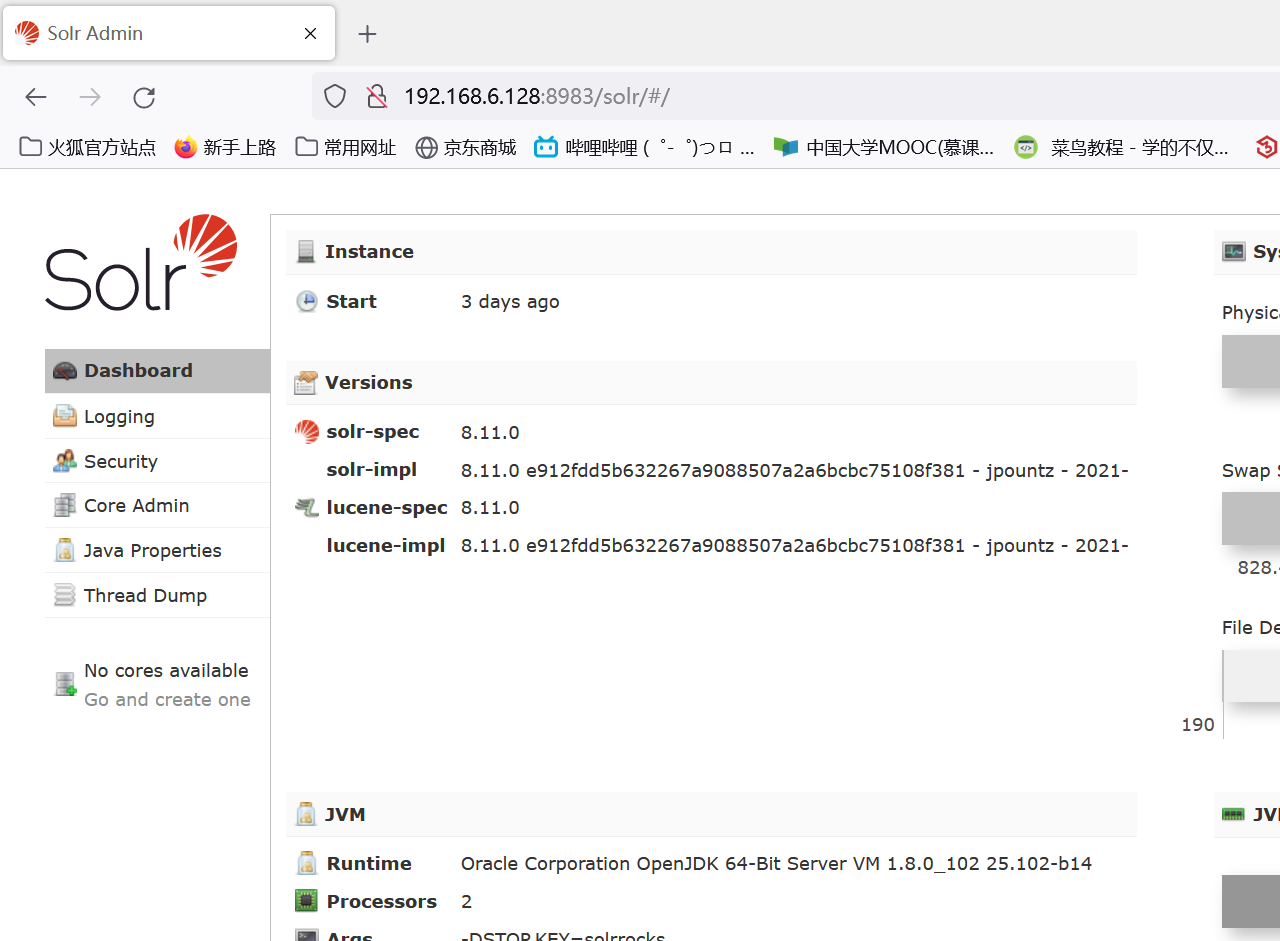Click the Processors value 2
Viewport: 1280px width, 941px height.
(x=467, y=902)
